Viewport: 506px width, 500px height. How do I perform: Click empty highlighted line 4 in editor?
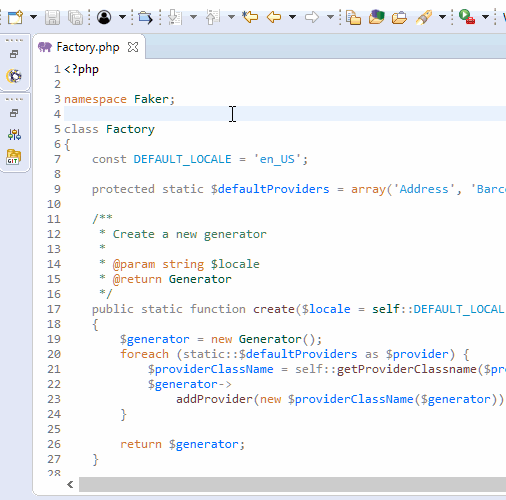coord(285,114)
